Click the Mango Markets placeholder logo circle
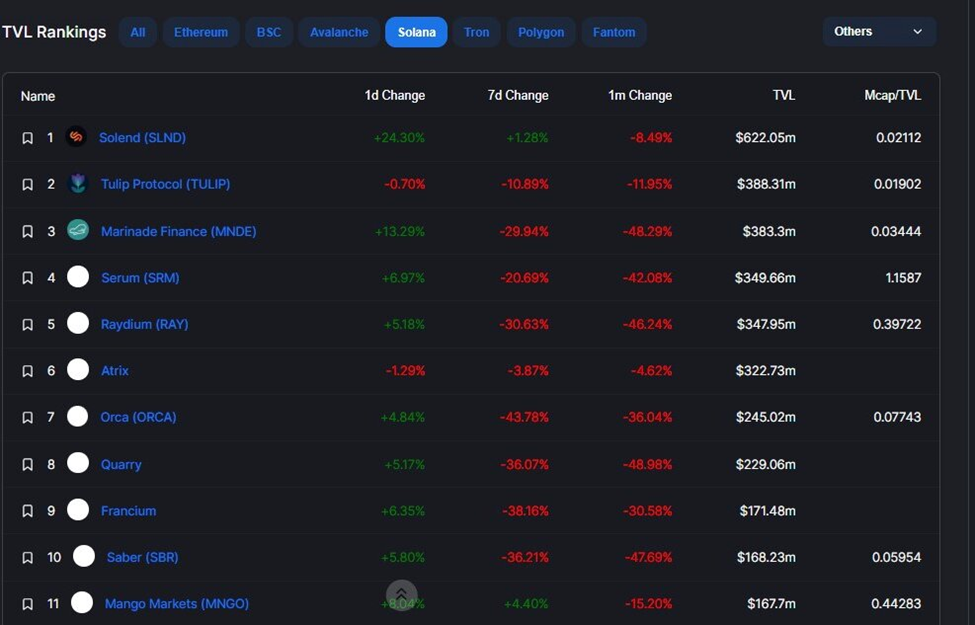This screenshot has width=975, height=625. pyautogui.click(x=82, y=603)
